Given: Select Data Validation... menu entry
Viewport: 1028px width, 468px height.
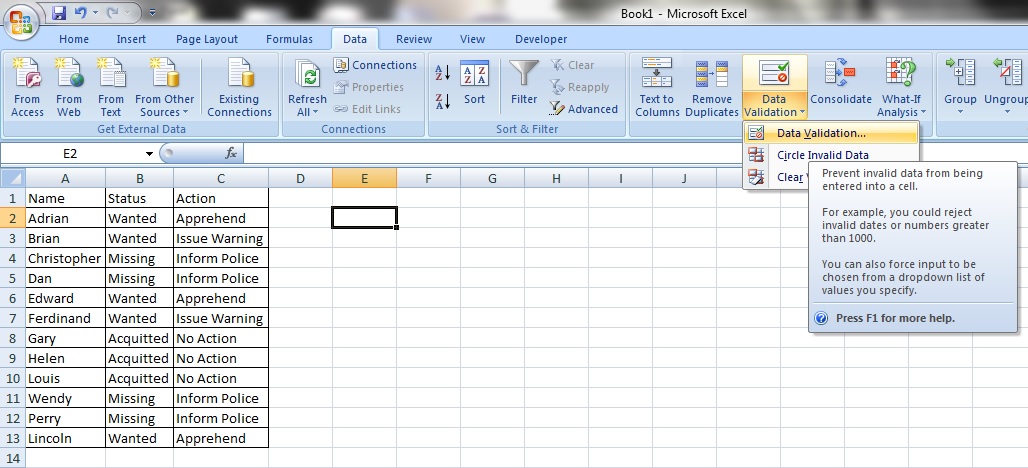Looking at the screenshot, I should coord(821,133).
